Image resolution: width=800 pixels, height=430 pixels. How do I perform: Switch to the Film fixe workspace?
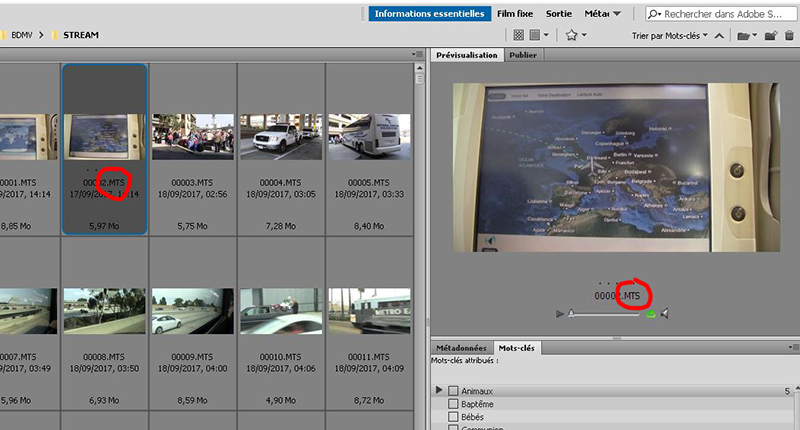(515, 14)
